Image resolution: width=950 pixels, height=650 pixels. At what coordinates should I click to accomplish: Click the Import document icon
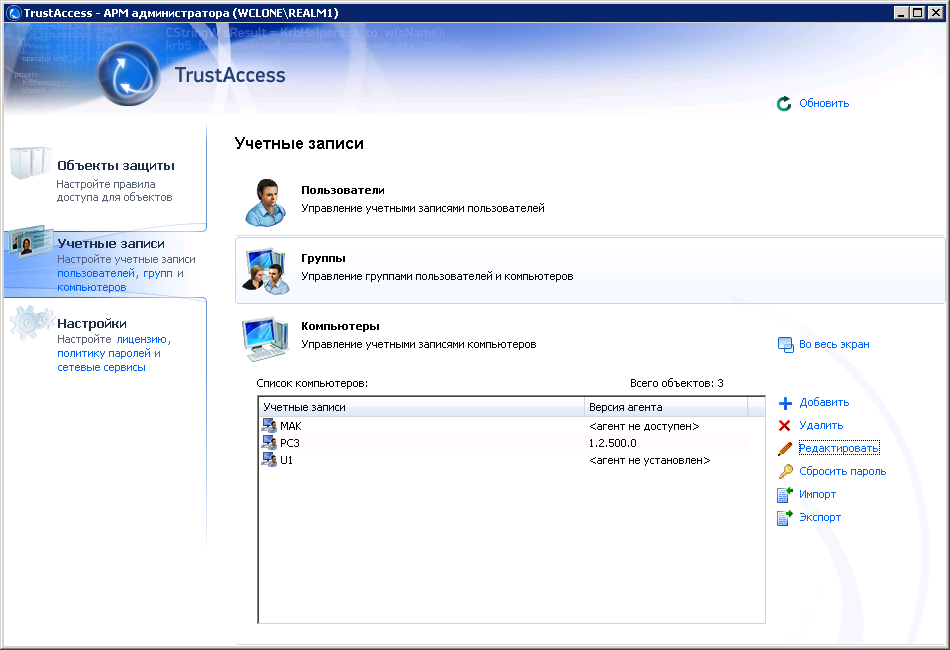(785, 494)
